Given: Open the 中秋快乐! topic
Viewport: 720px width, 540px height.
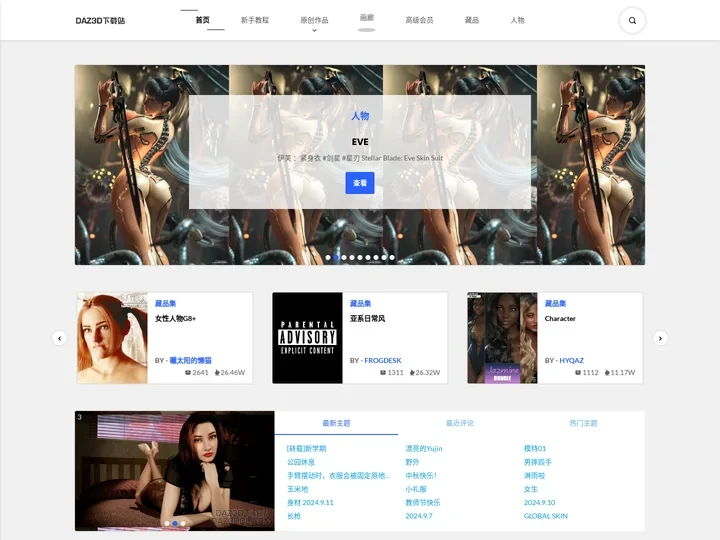Looking at the screenshot, I should tap(421, 476).
